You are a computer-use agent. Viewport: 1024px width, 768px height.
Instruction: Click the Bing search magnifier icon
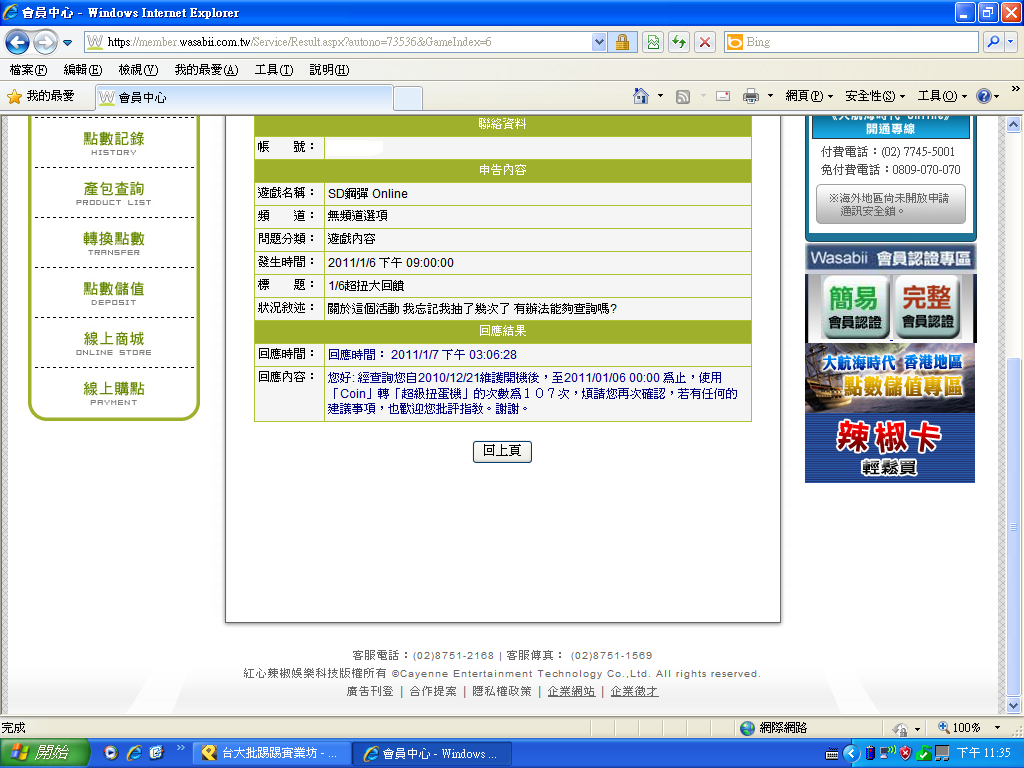tap(993, 42)
